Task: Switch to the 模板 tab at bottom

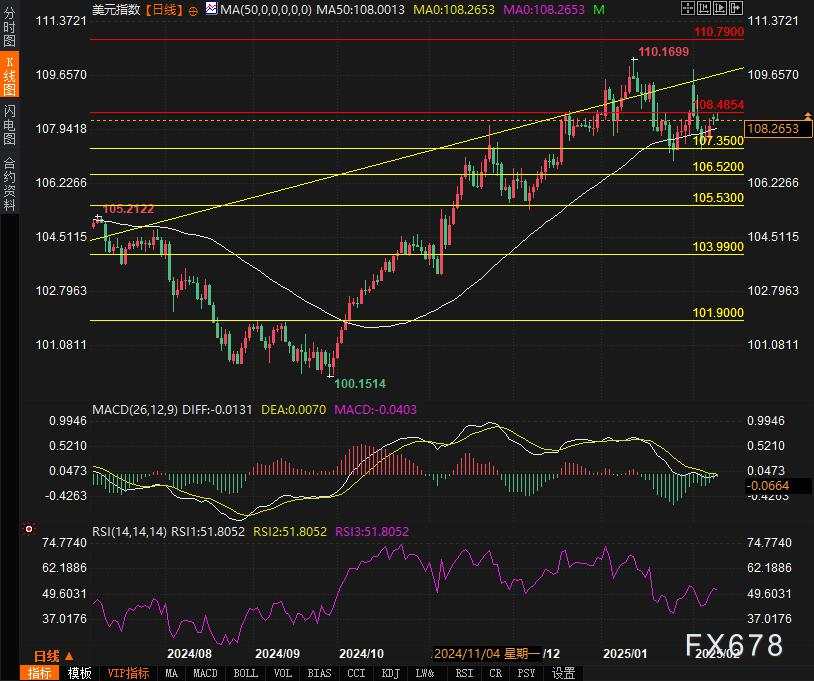Action: pyautogui.click(x=79, y=673)
